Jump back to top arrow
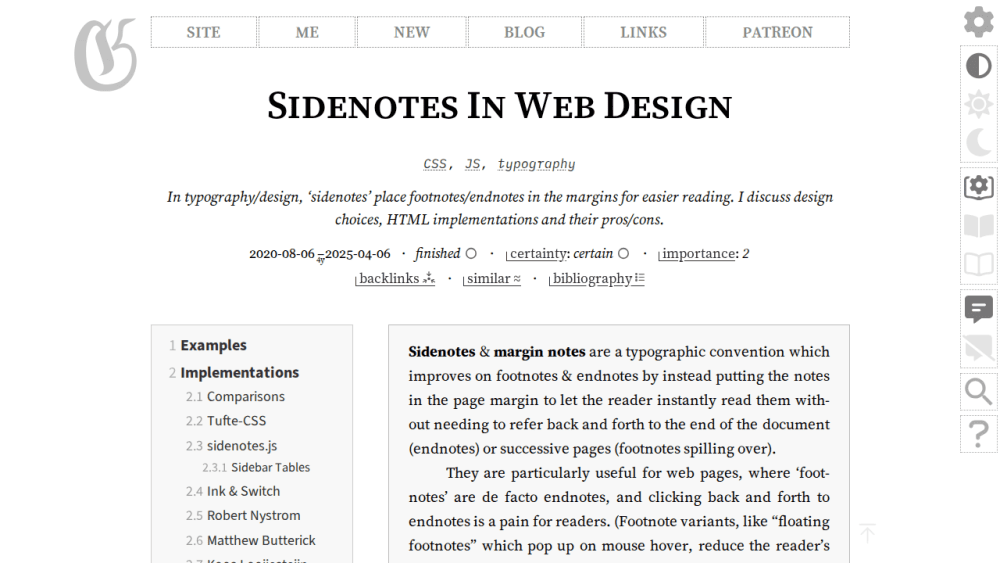The width and height of the screenshot is (1000, 563). pos(867,533)
